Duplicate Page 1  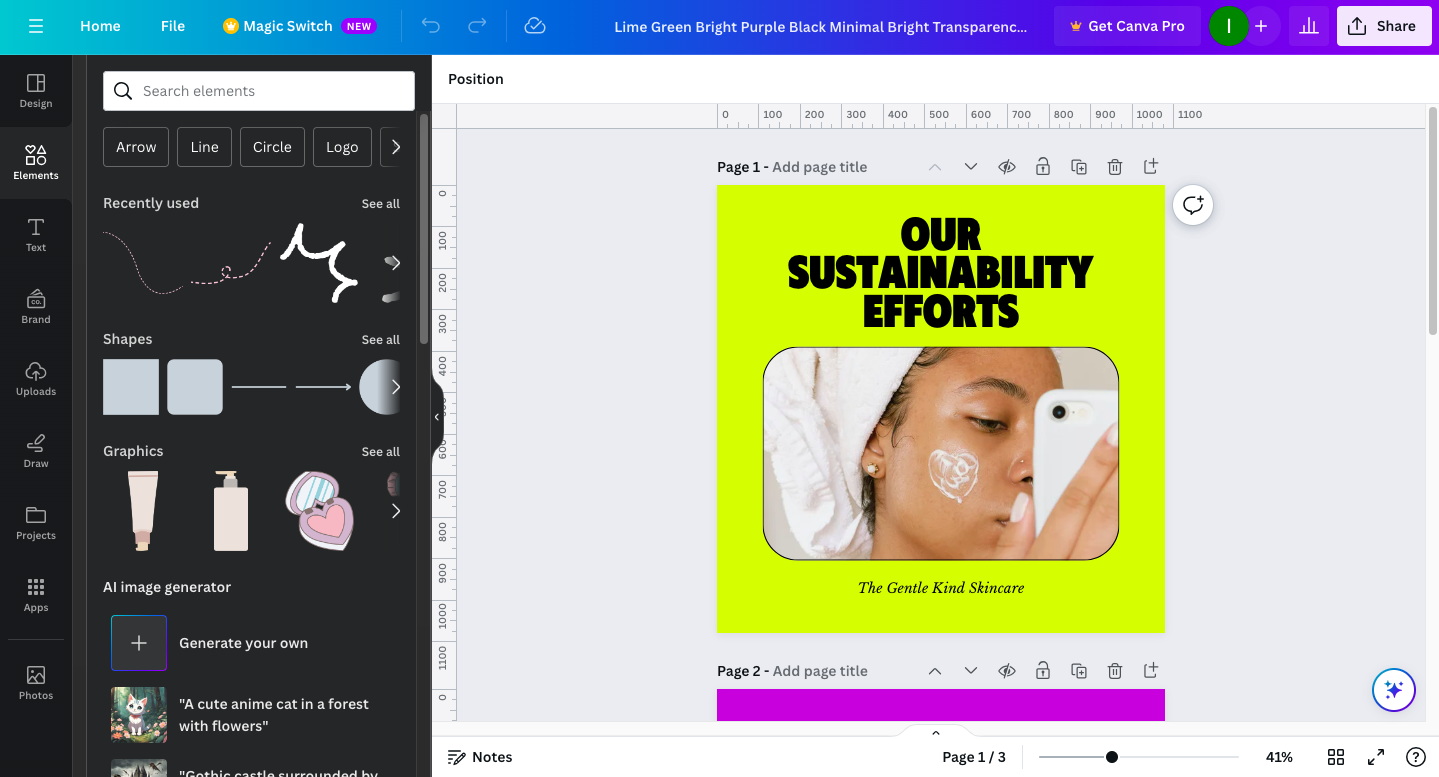click(x=1079, y=167)
